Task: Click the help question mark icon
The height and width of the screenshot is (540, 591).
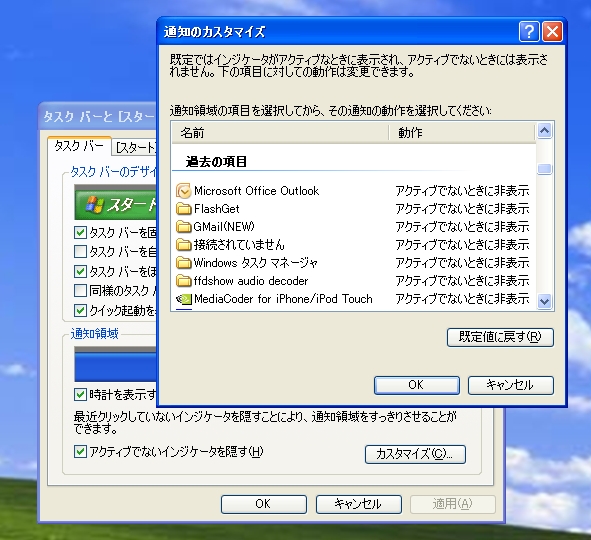Action: [529, 31]
